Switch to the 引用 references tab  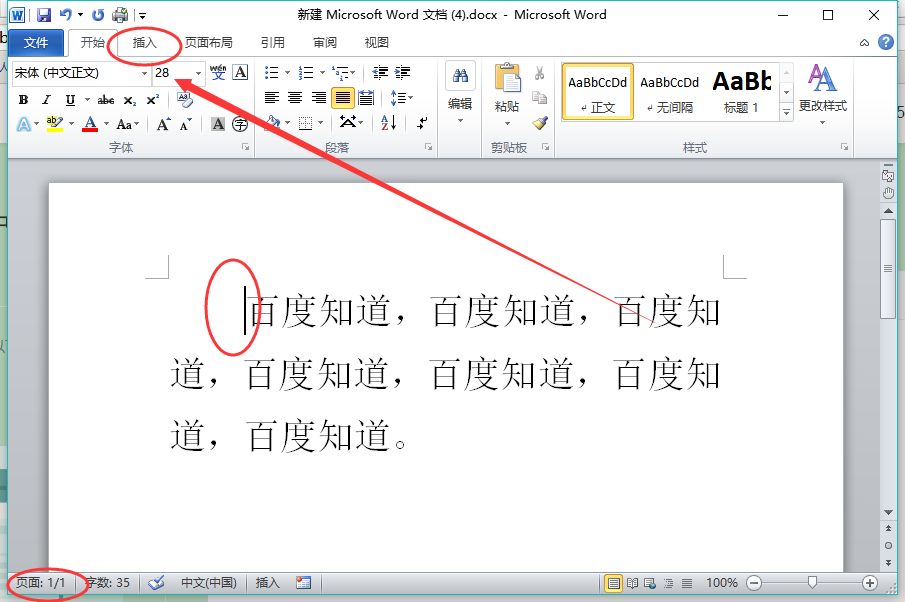(x=272, y=43)
